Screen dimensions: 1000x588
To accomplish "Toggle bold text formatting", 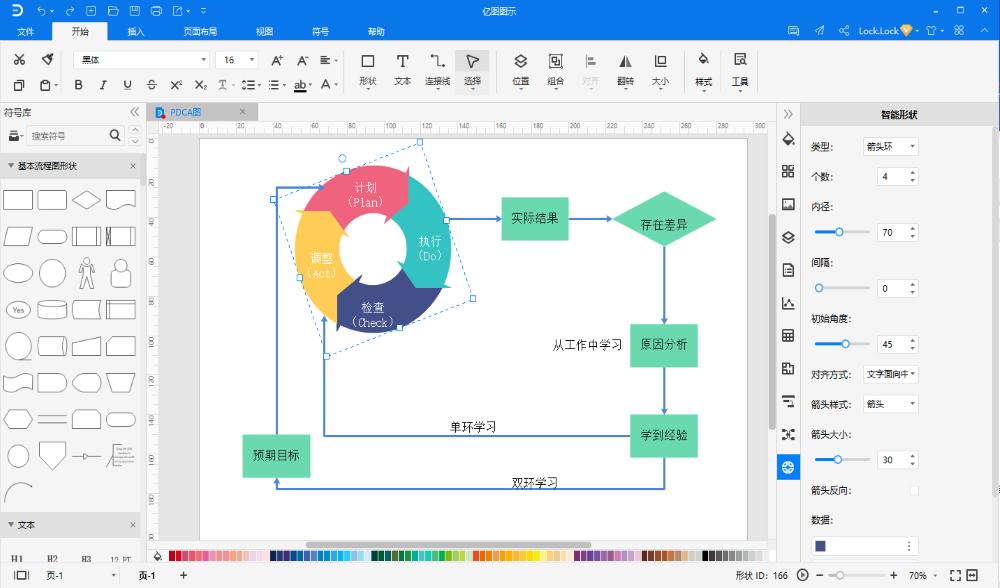I will (81, 85).
